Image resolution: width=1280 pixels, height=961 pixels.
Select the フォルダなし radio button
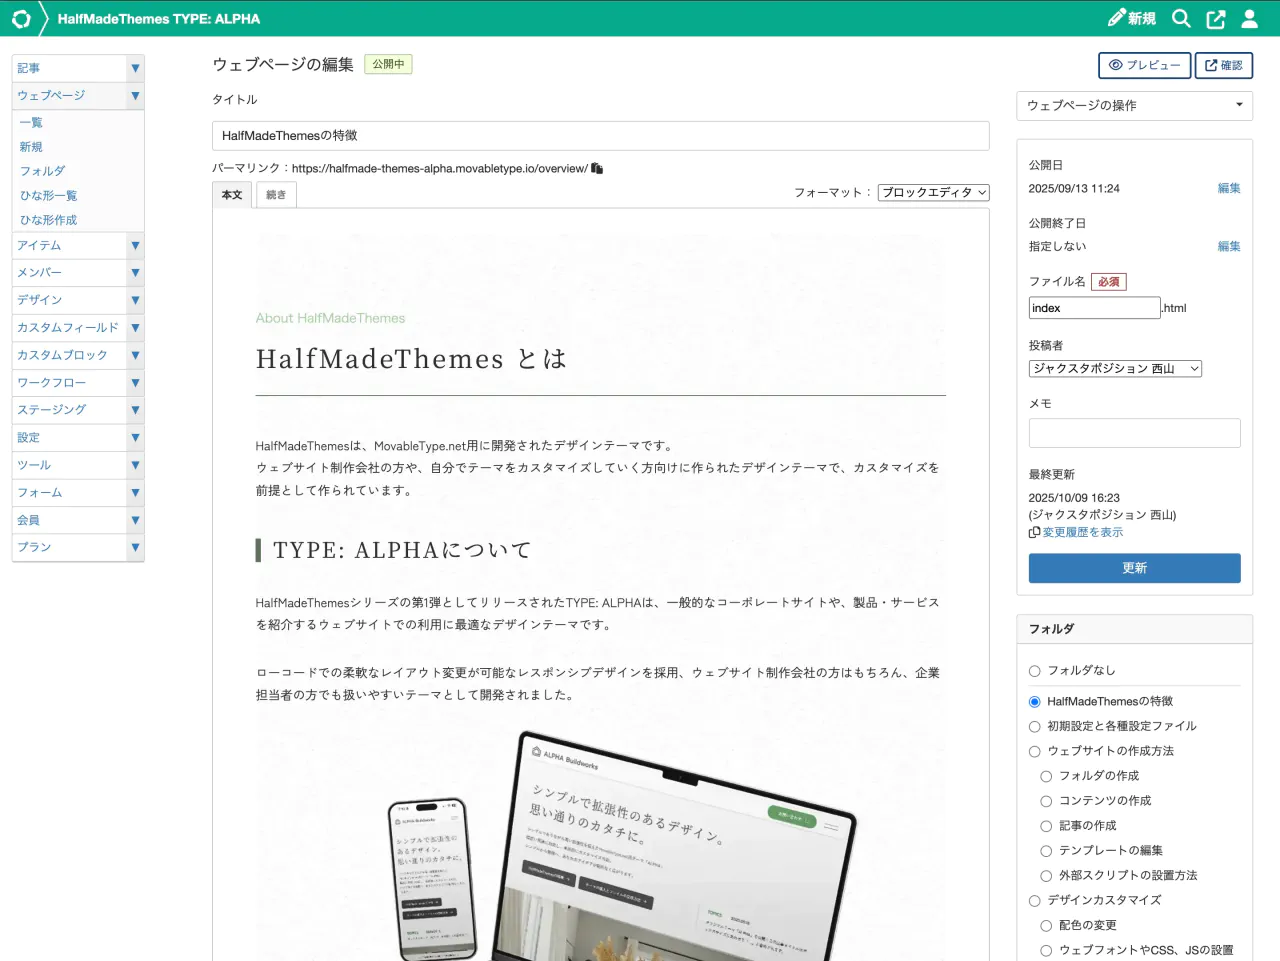tap(1035, 671)
